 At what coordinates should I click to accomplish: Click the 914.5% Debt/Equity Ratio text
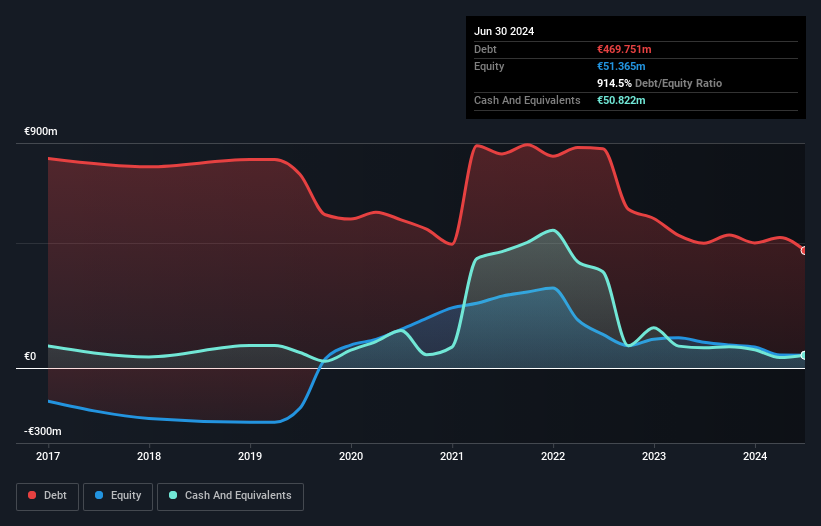659,83
